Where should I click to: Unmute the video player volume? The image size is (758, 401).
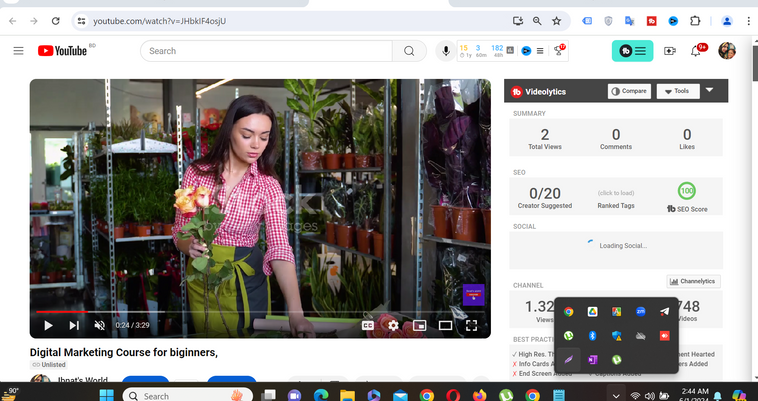point(100,325)
